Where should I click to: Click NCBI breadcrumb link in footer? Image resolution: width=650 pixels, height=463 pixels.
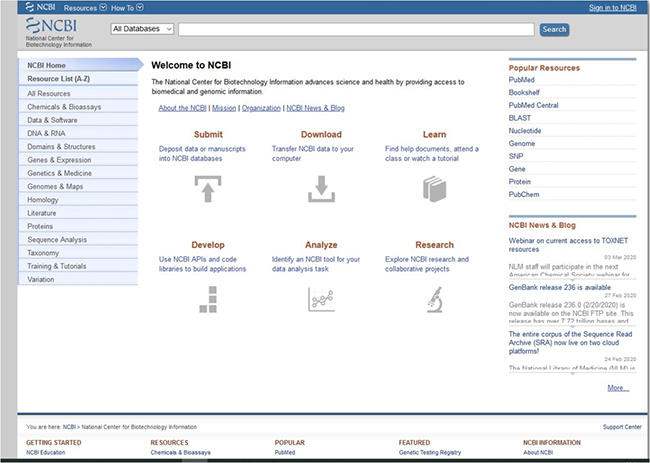coord(69,427)
